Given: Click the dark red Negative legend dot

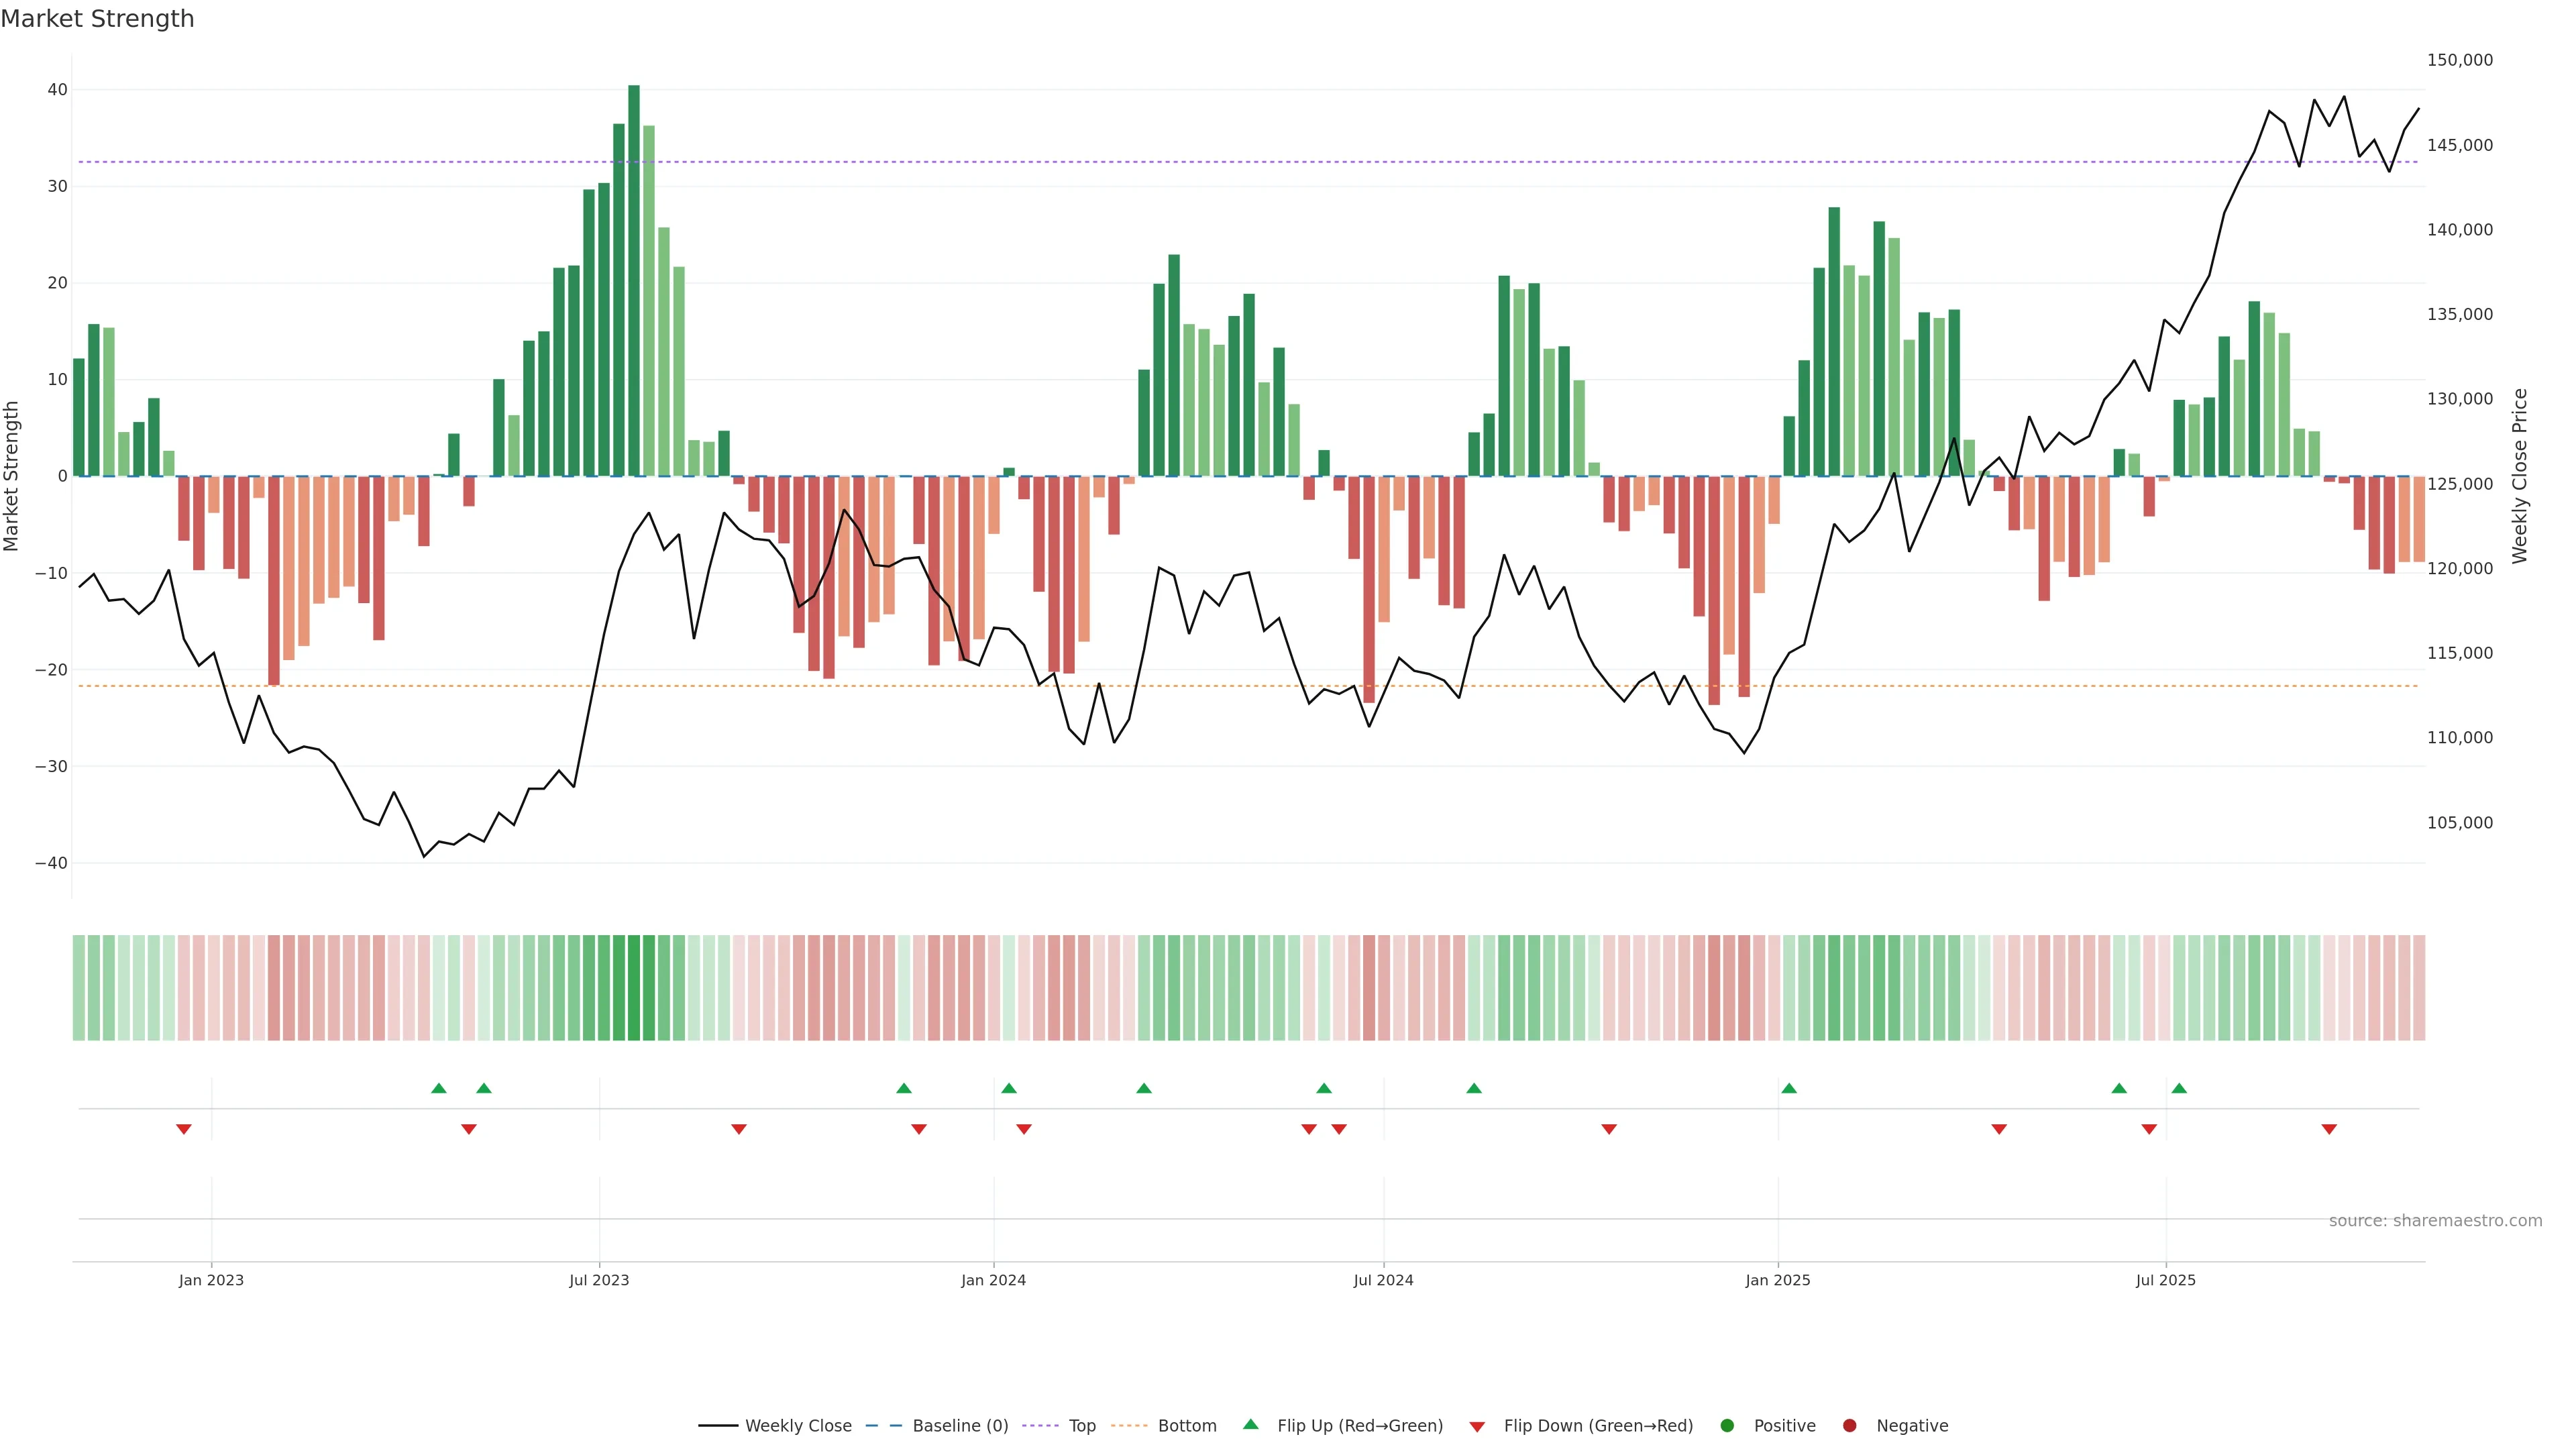Looking at the screenshot, I should coord(1849,1425).
